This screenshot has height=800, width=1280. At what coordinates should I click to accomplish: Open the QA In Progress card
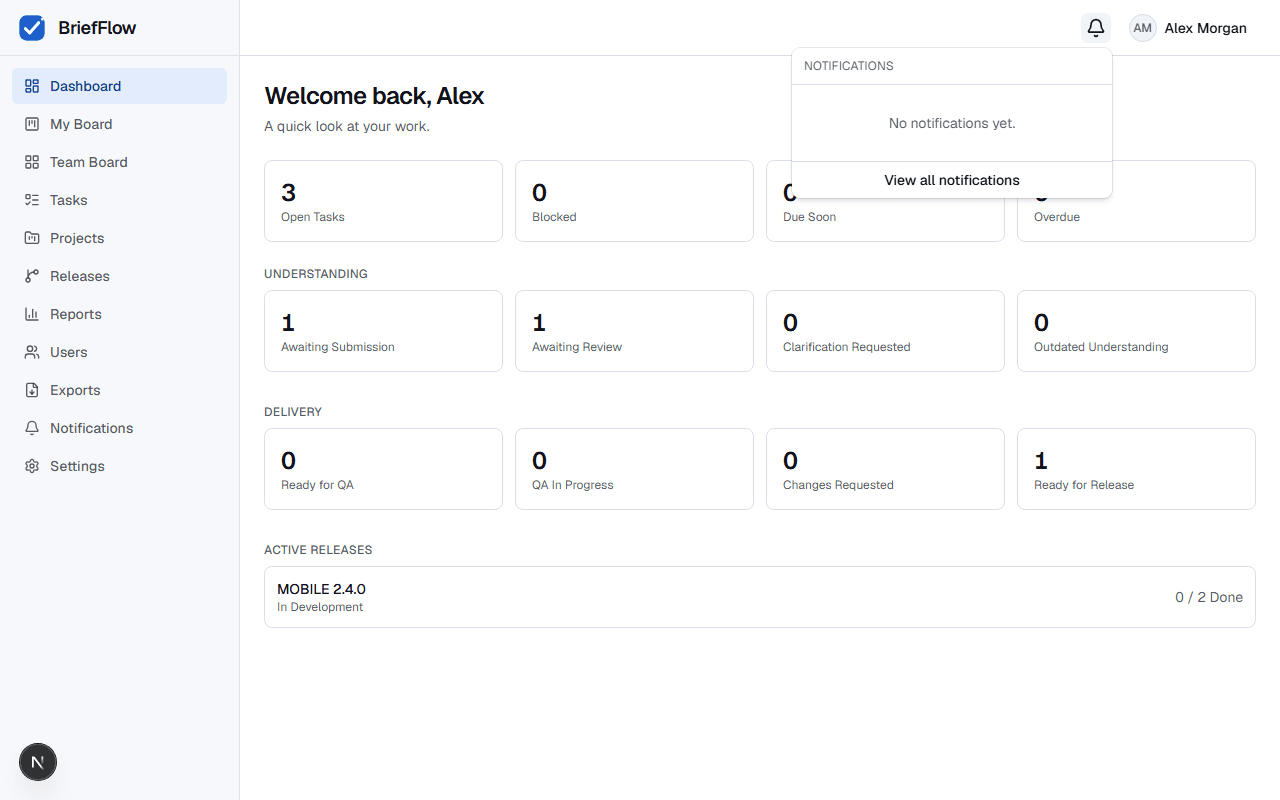point(634,469)
